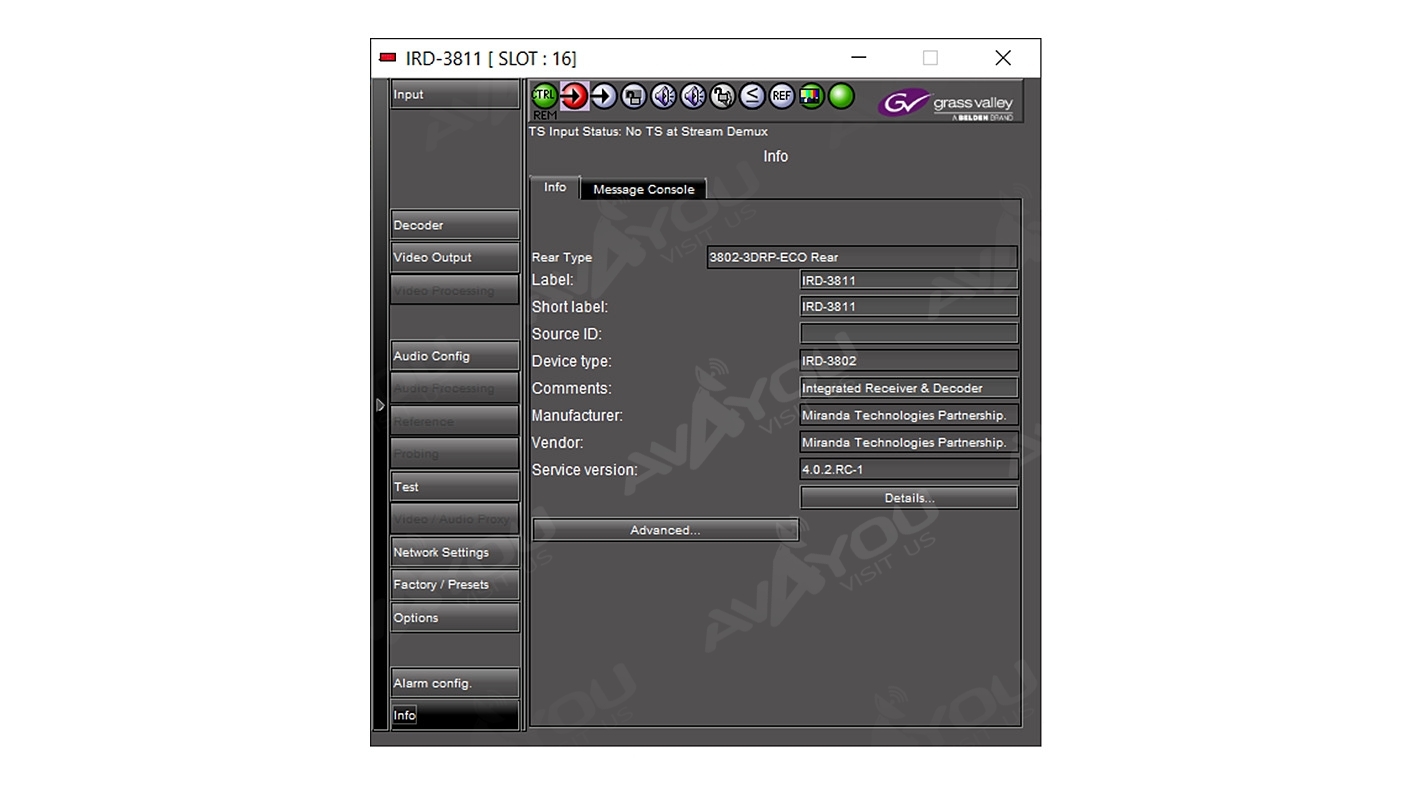1422x800 pixels.
Task: Click the empty Source ID field
Action: click(x=908, y=334)
